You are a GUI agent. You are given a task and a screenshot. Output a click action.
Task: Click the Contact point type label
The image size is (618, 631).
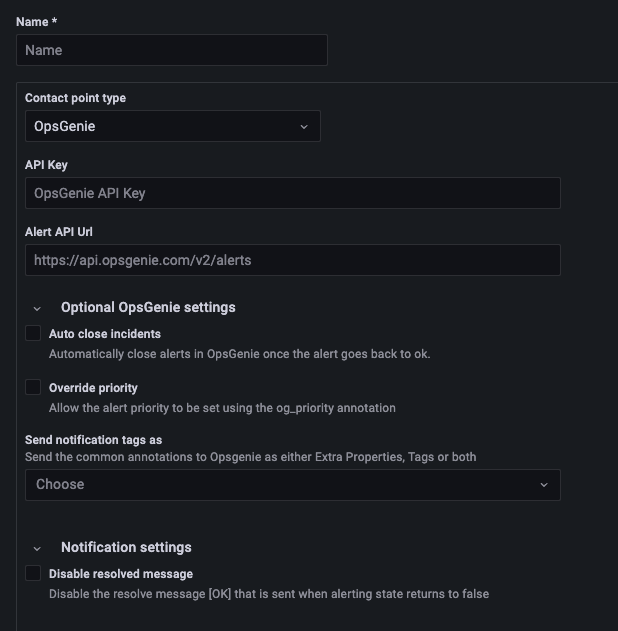[75, 98]
